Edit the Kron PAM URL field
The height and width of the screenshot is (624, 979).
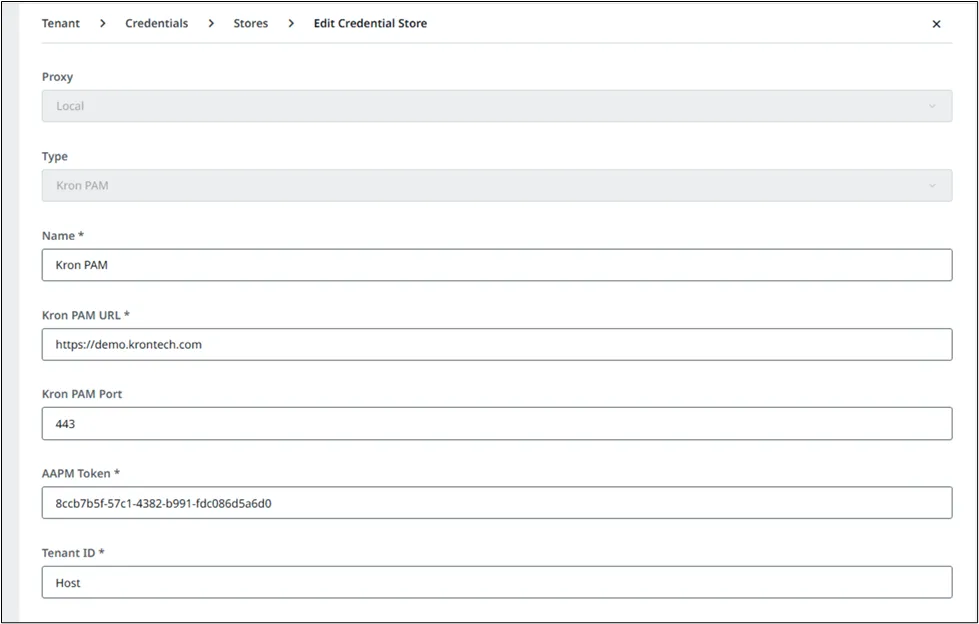pyautogui.click(x=497, y=344)
